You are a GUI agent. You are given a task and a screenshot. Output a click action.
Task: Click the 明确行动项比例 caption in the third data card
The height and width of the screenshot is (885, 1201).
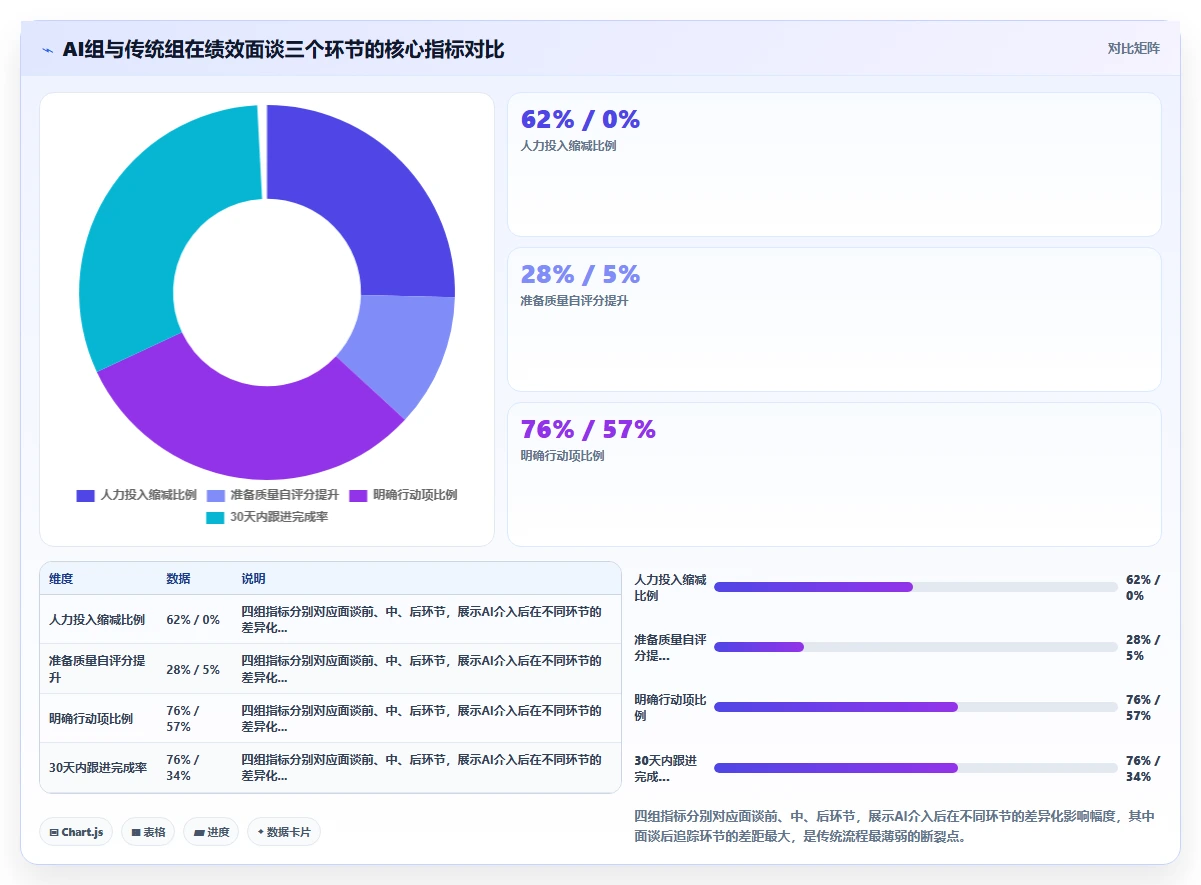(x=562, y=456)
